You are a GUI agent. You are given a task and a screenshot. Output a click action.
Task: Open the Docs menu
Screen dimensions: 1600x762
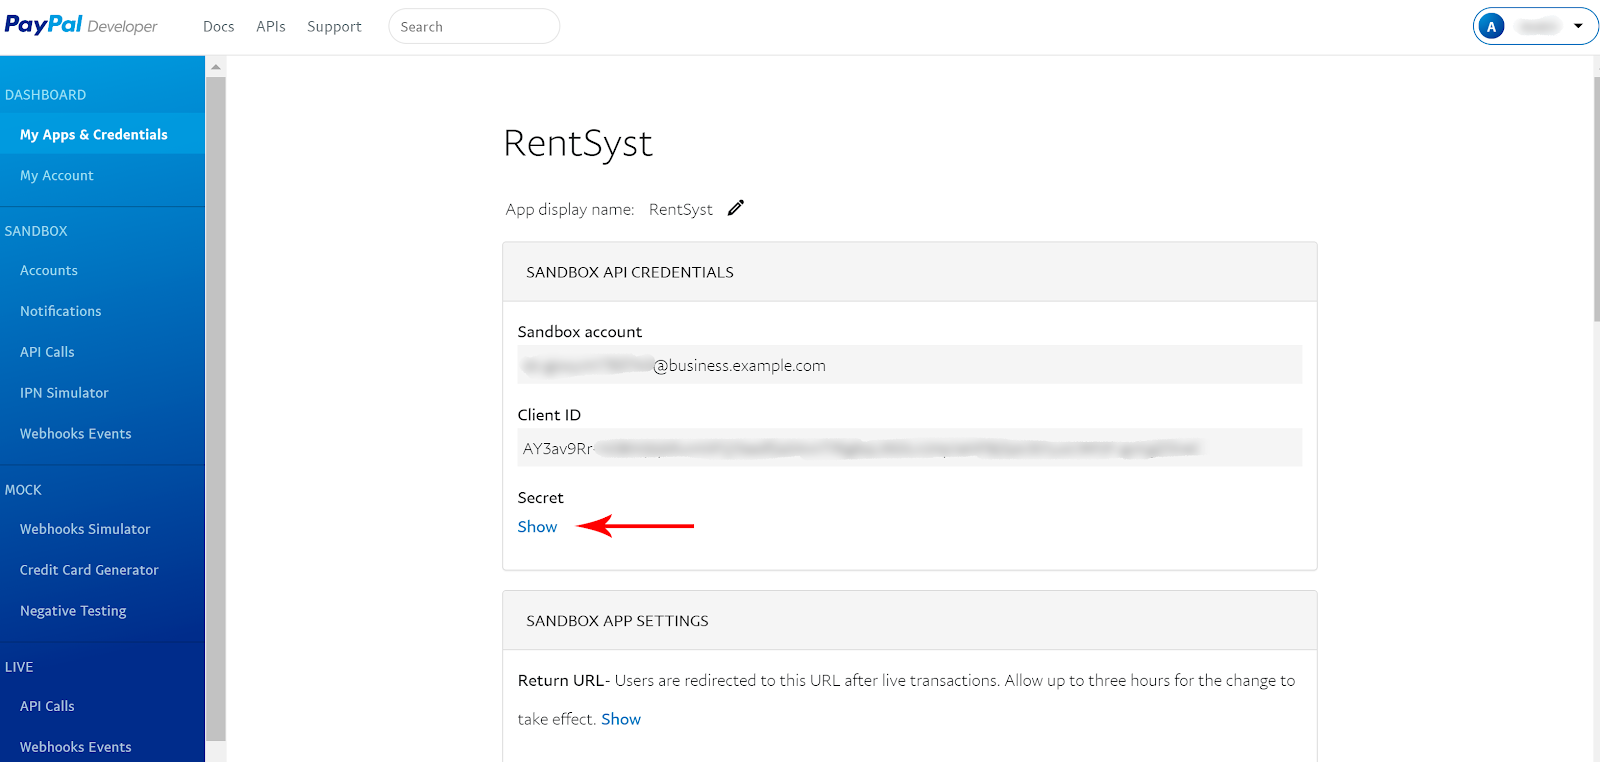(x=218, y=27)
